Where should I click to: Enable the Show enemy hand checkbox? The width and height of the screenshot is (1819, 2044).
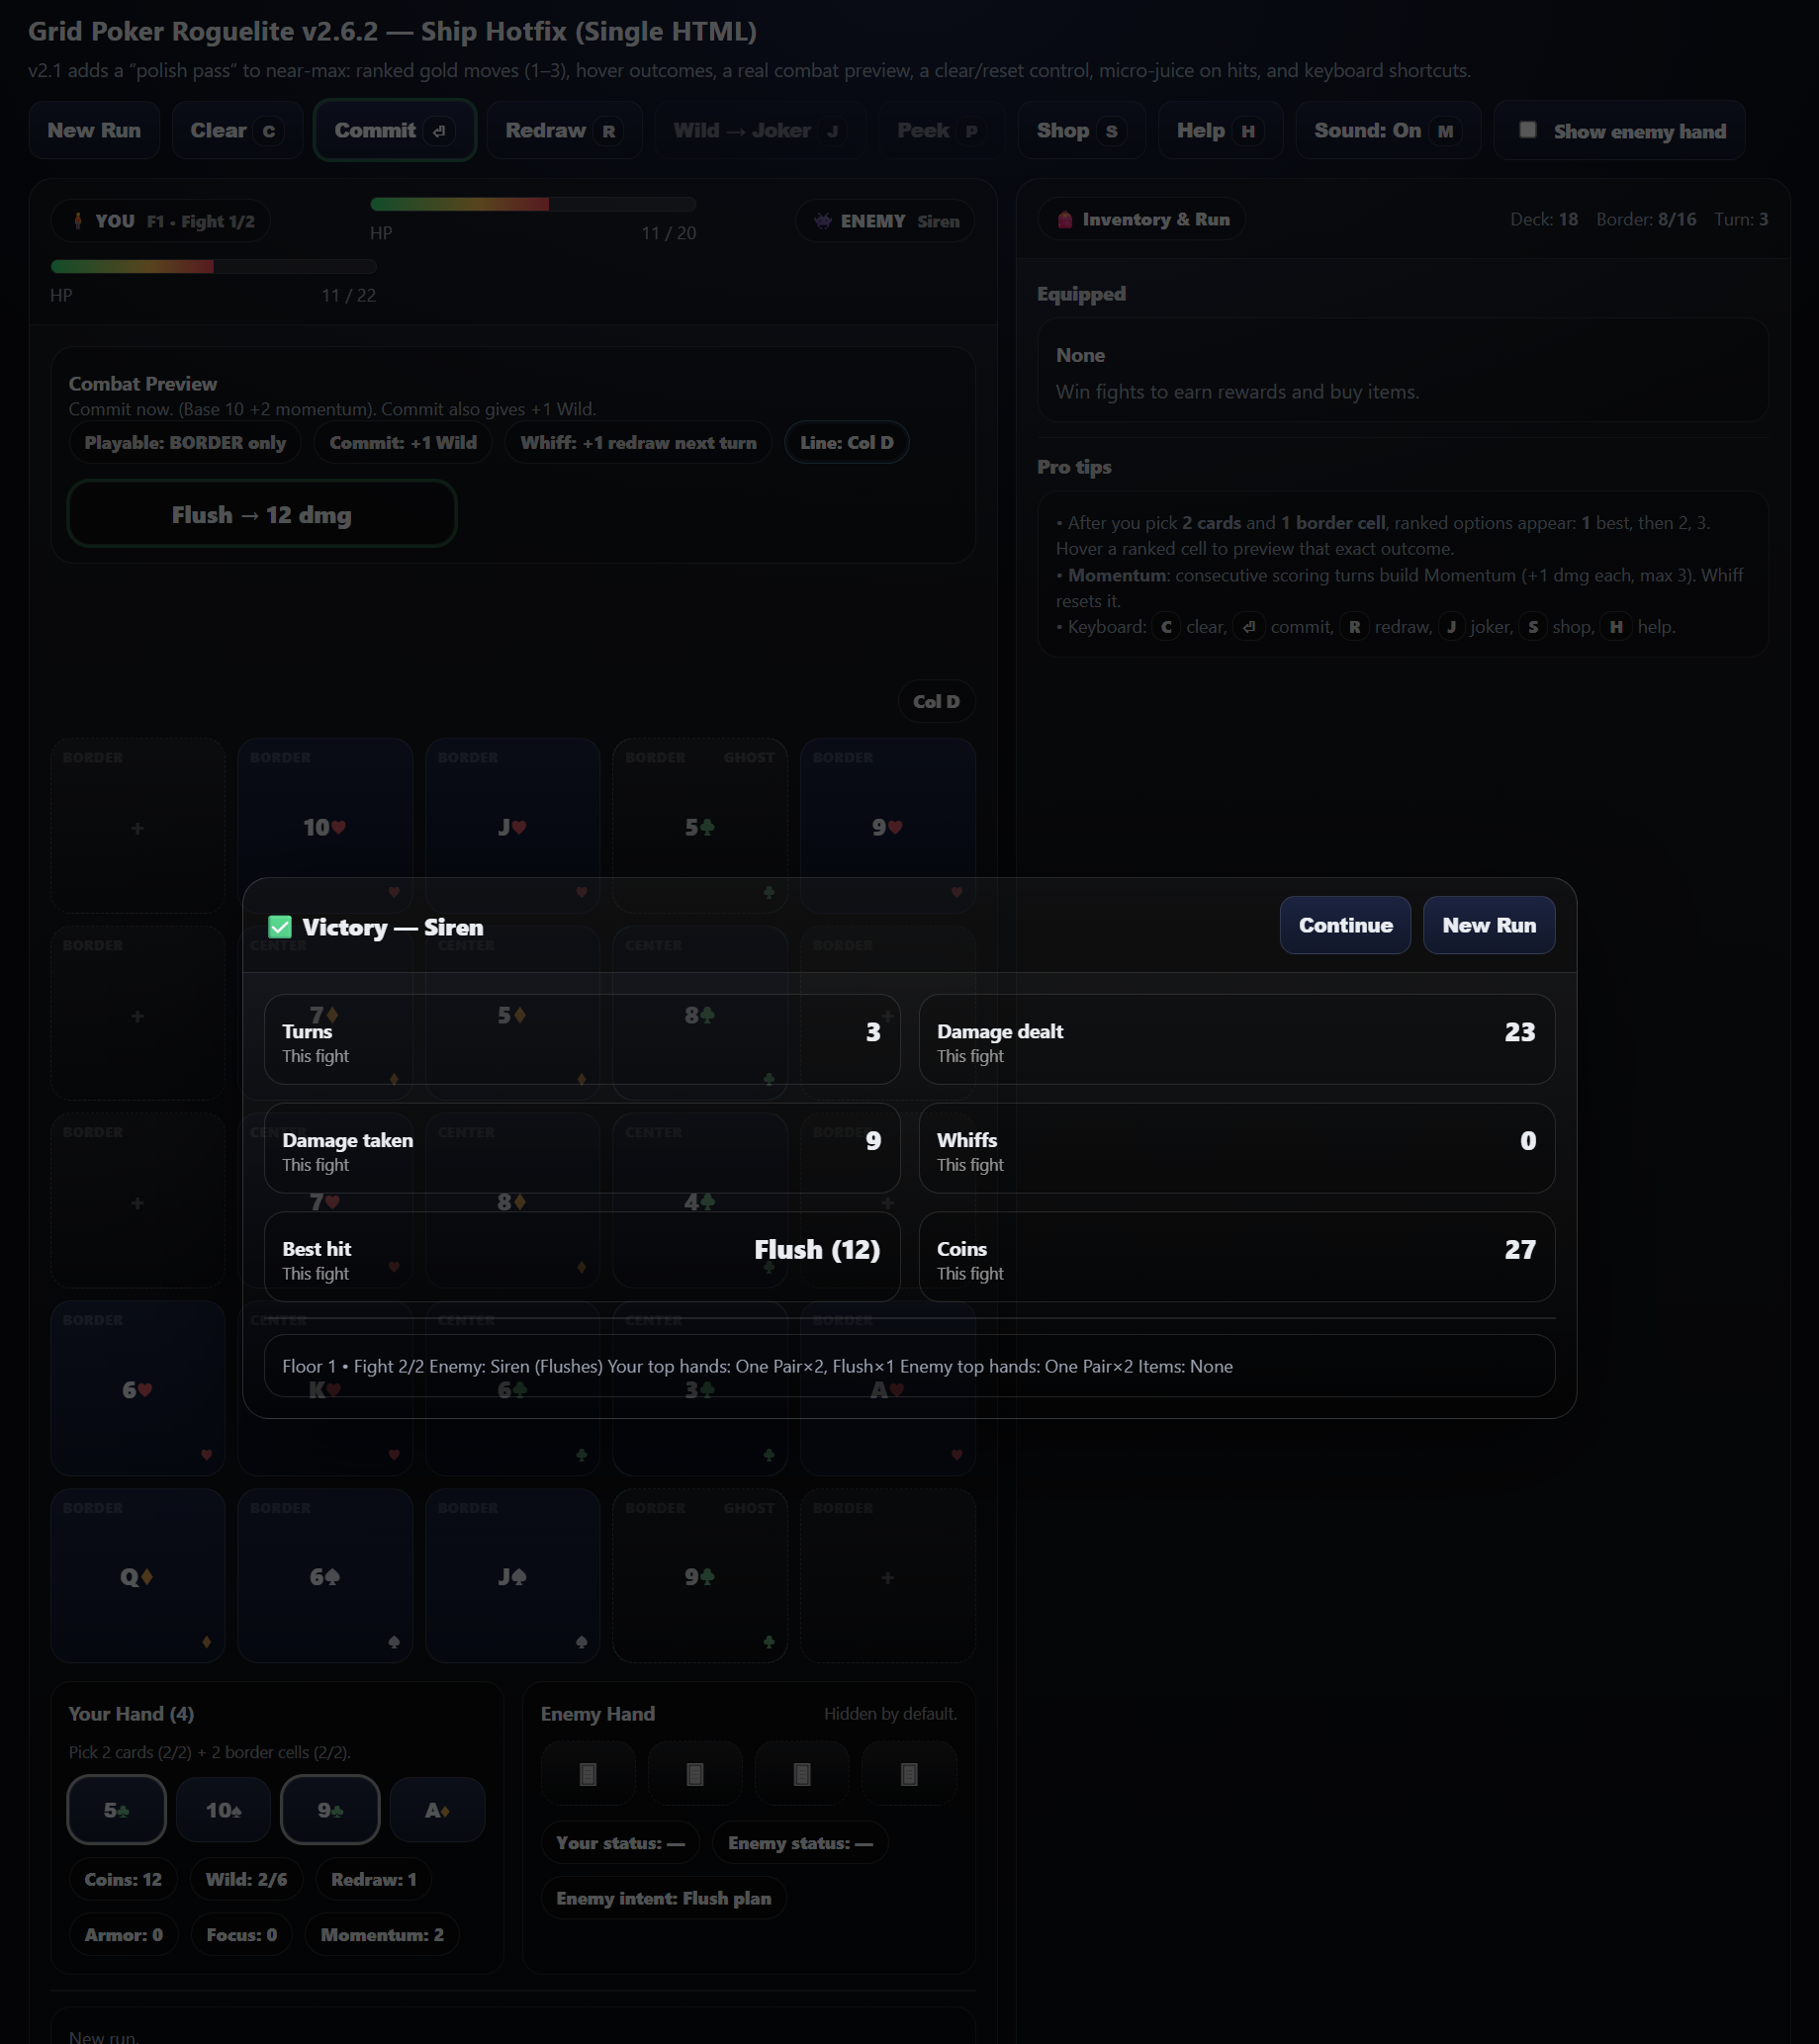click(1527, 130)
